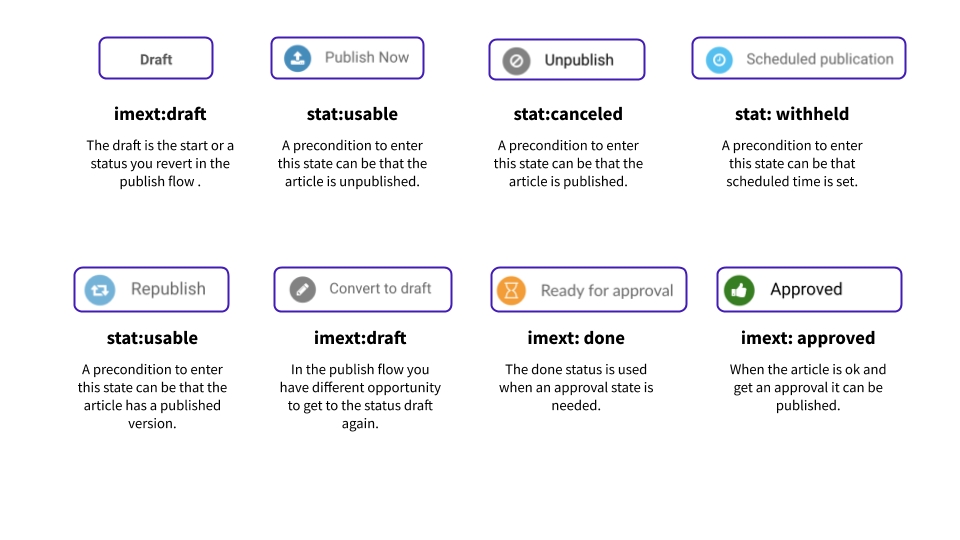Image resolution: width=960 pixels, height=540 pixels.
Task: Hit the Republish button label
Action: 168,289
